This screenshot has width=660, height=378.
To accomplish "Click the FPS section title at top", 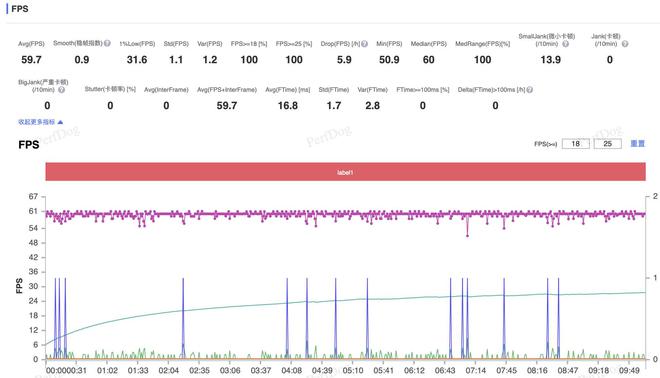I will 20,9.
